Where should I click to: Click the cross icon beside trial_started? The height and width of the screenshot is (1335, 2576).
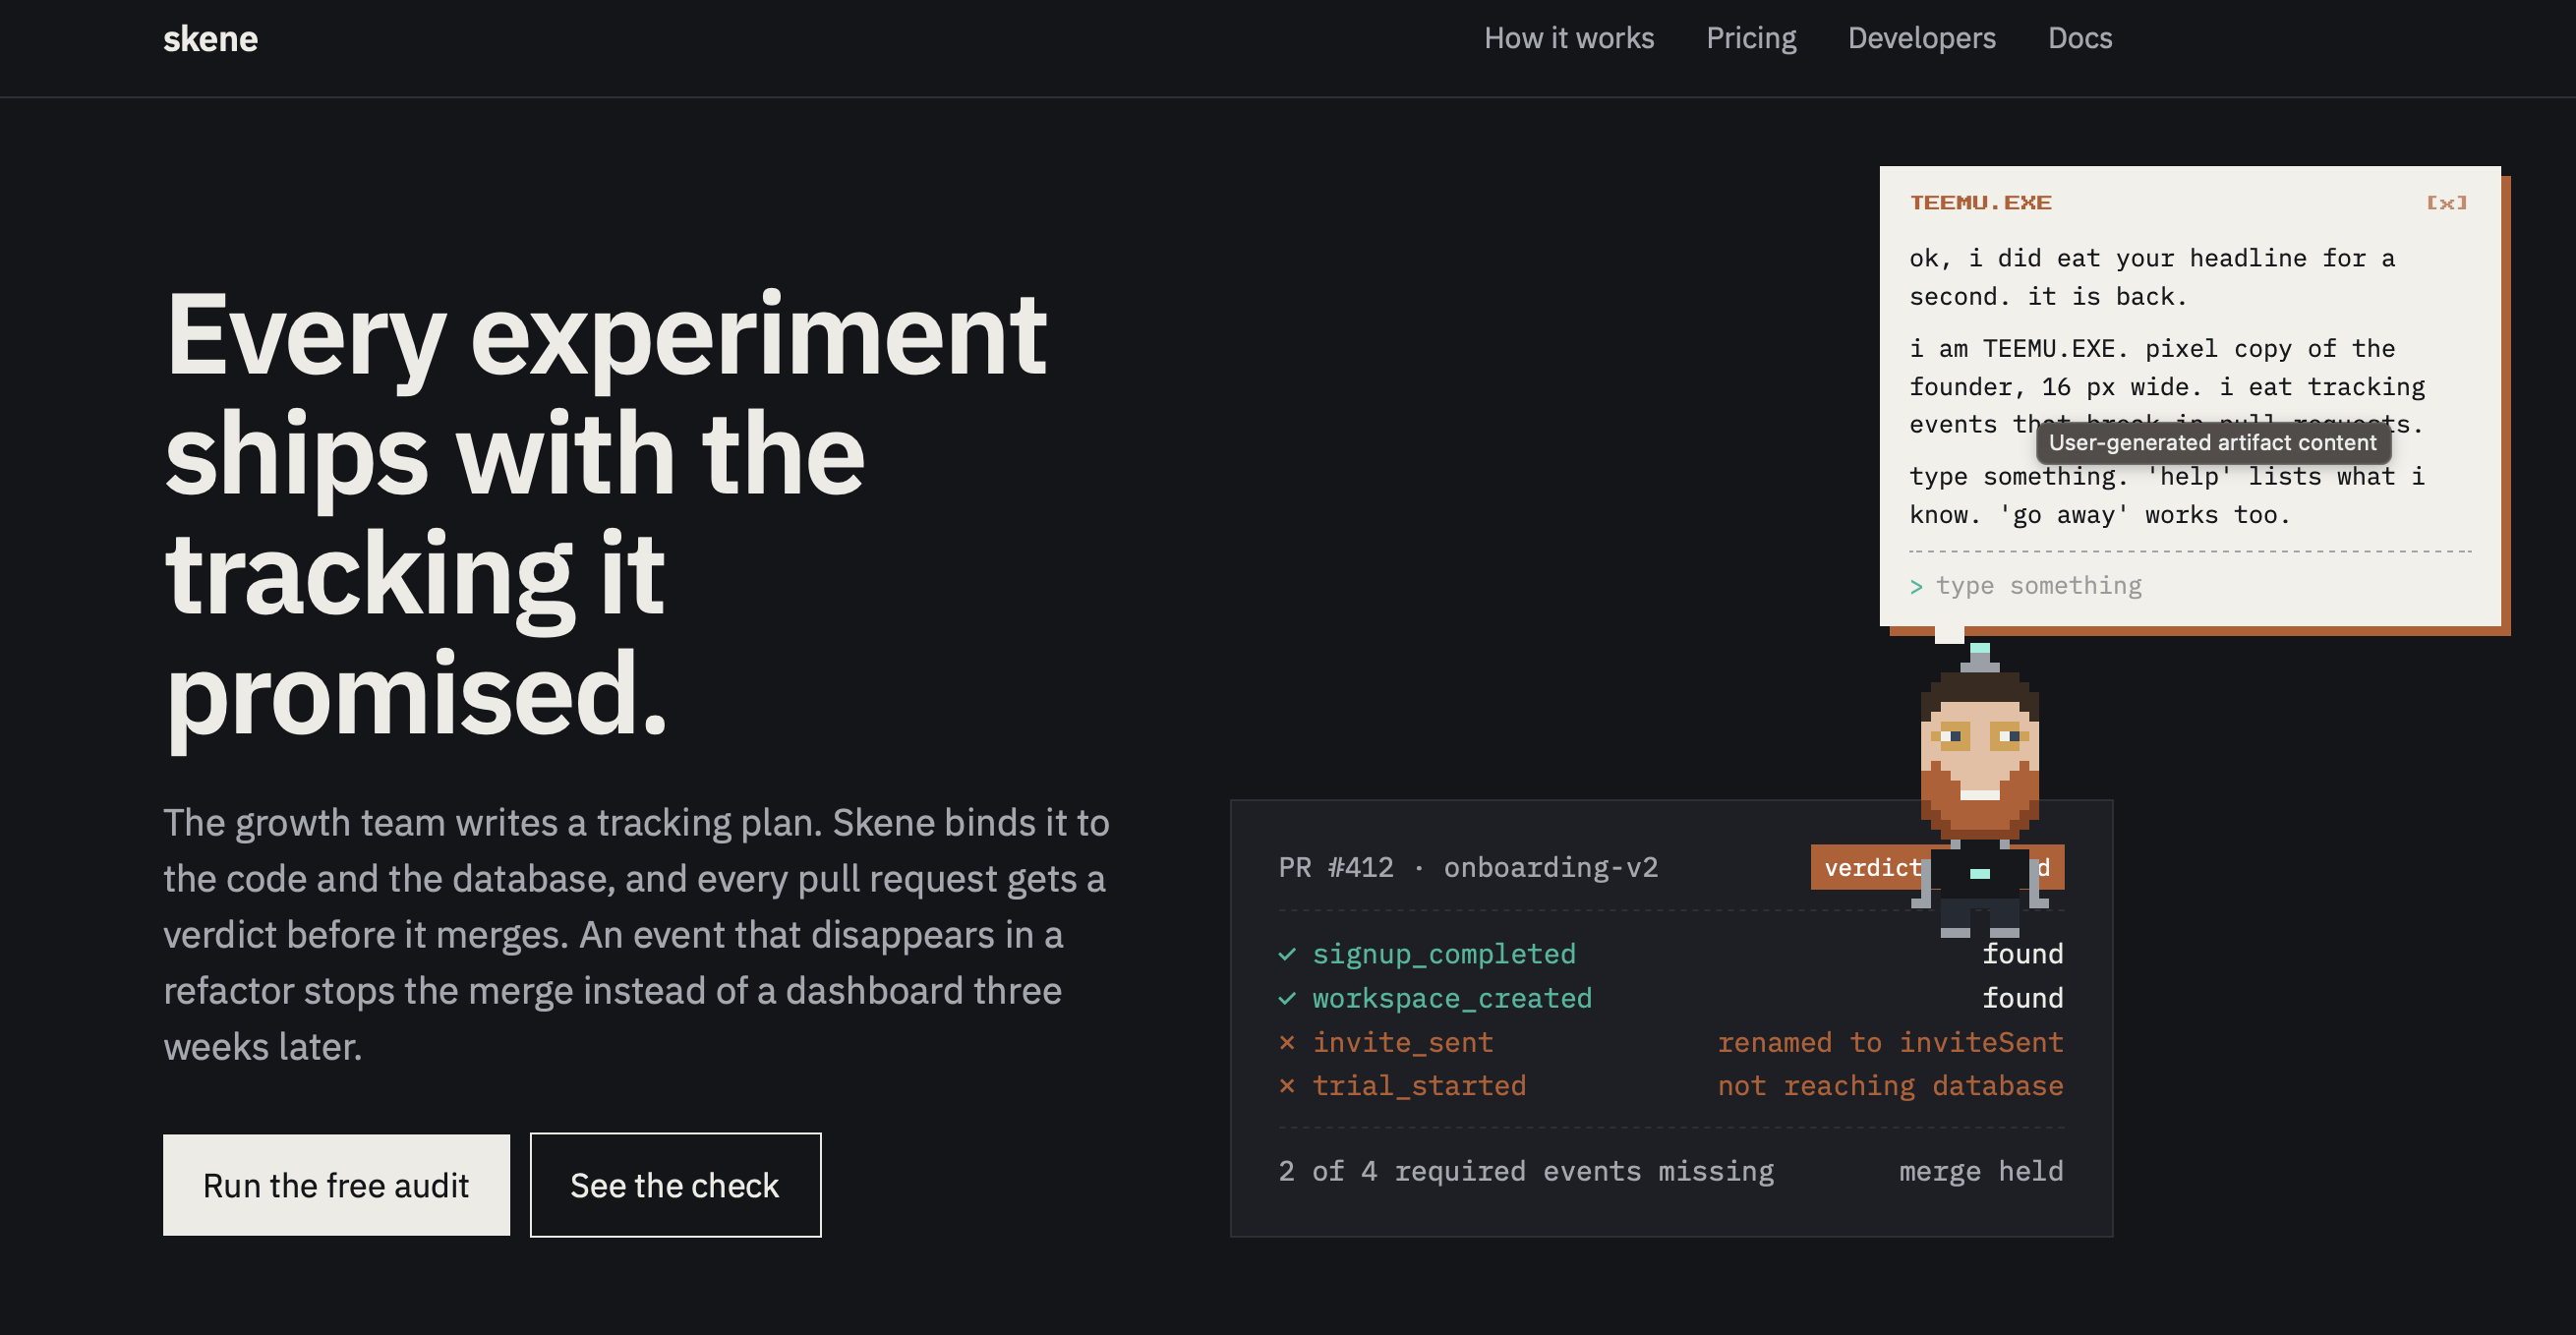click(x=1287, y=1087)
